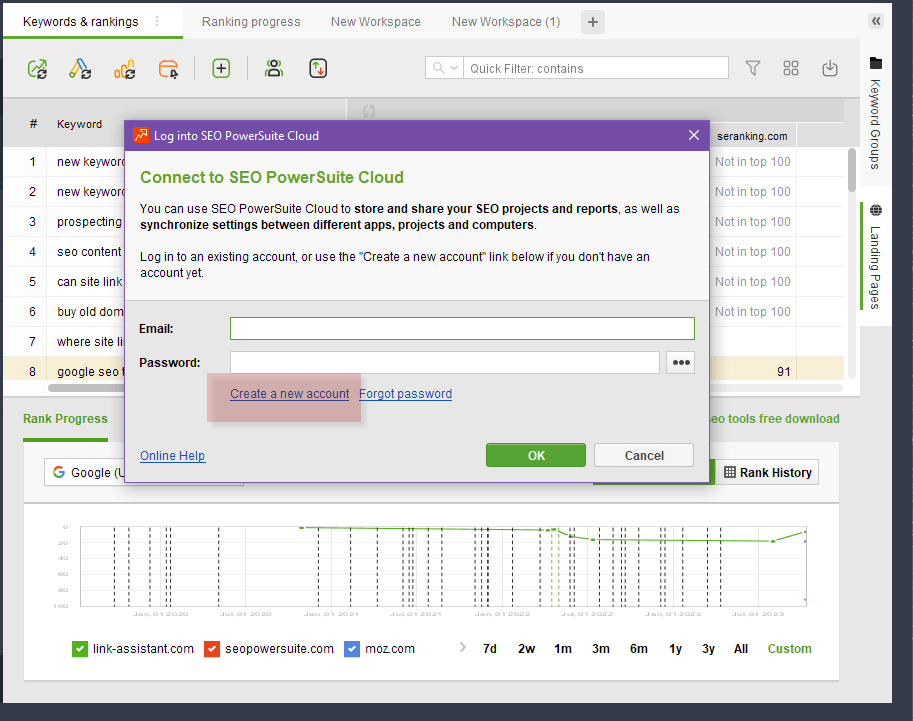Click the orange calendar scheduler icon
The height and width of the screenshot is (721, 913).
169,69
